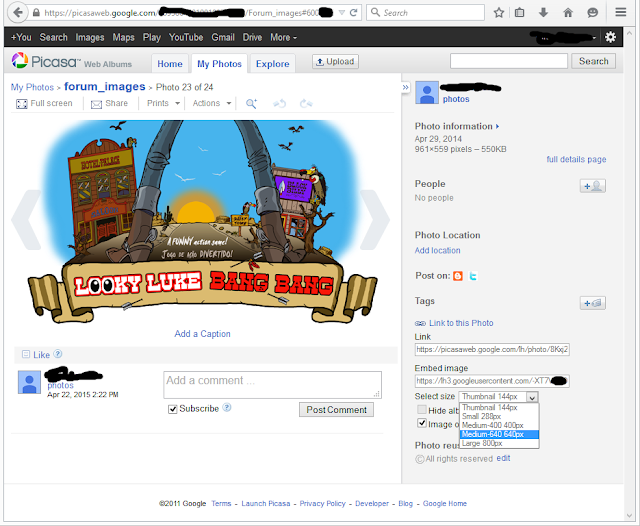This screenshot has height=526, width=640.
Task: Click the user avatar in sidebar
Action: (x=427, y=93)
